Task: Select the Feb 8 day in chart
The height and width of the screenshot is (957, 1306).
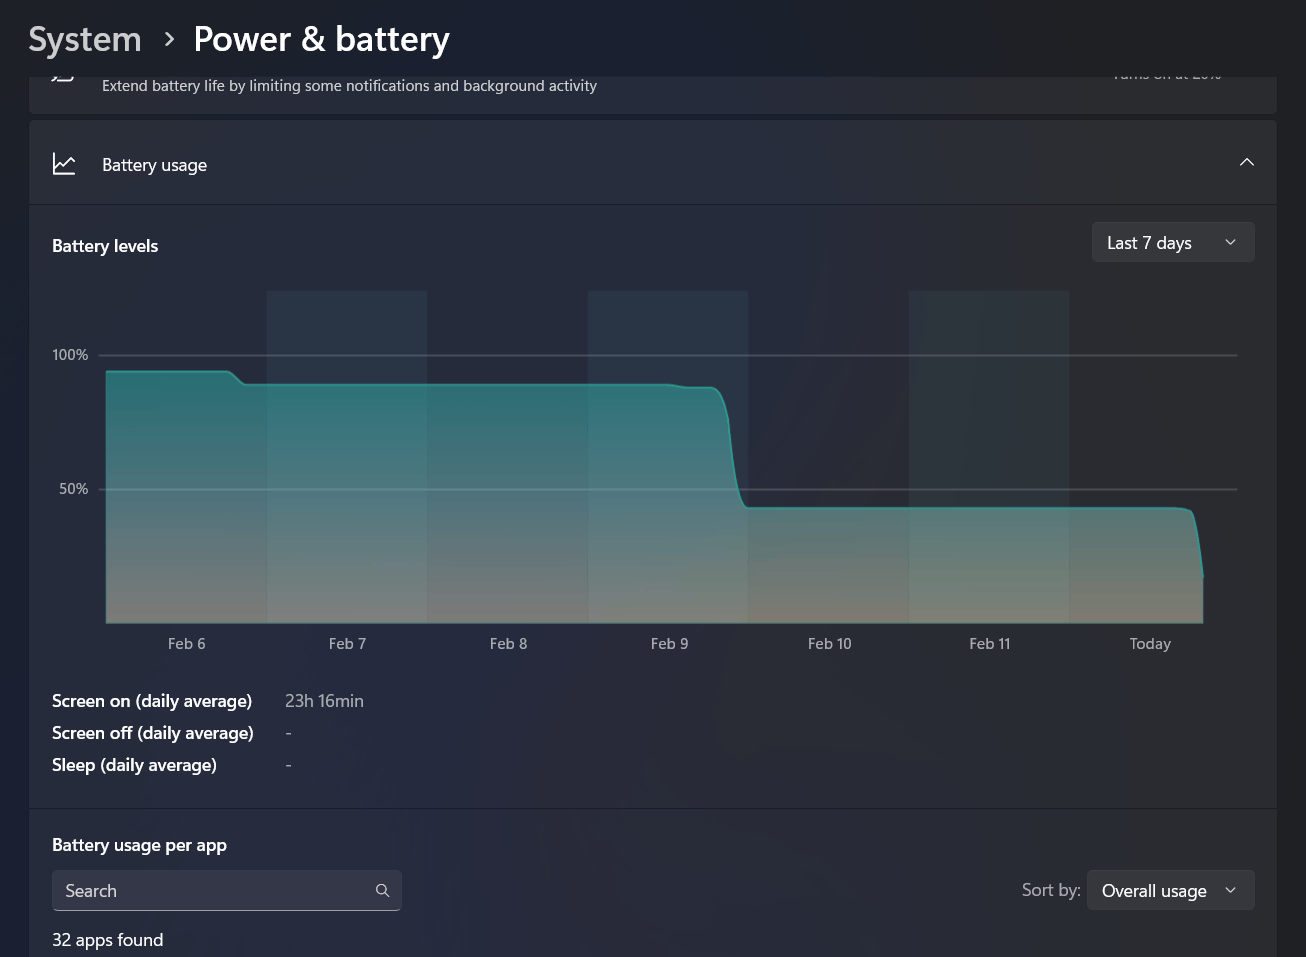Action: tap(508, 458)
